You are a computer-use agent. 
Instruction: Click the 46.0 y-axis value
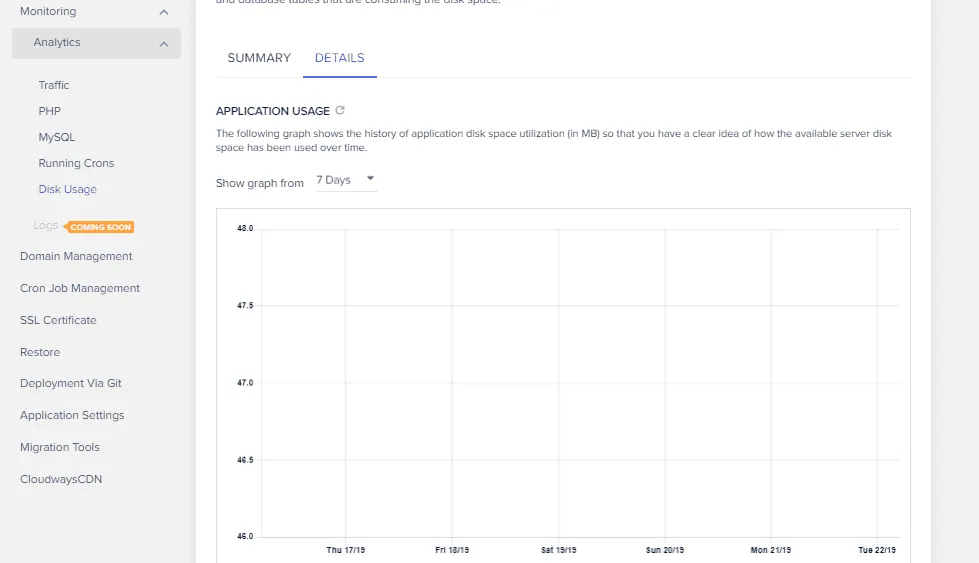click(245, 536)
